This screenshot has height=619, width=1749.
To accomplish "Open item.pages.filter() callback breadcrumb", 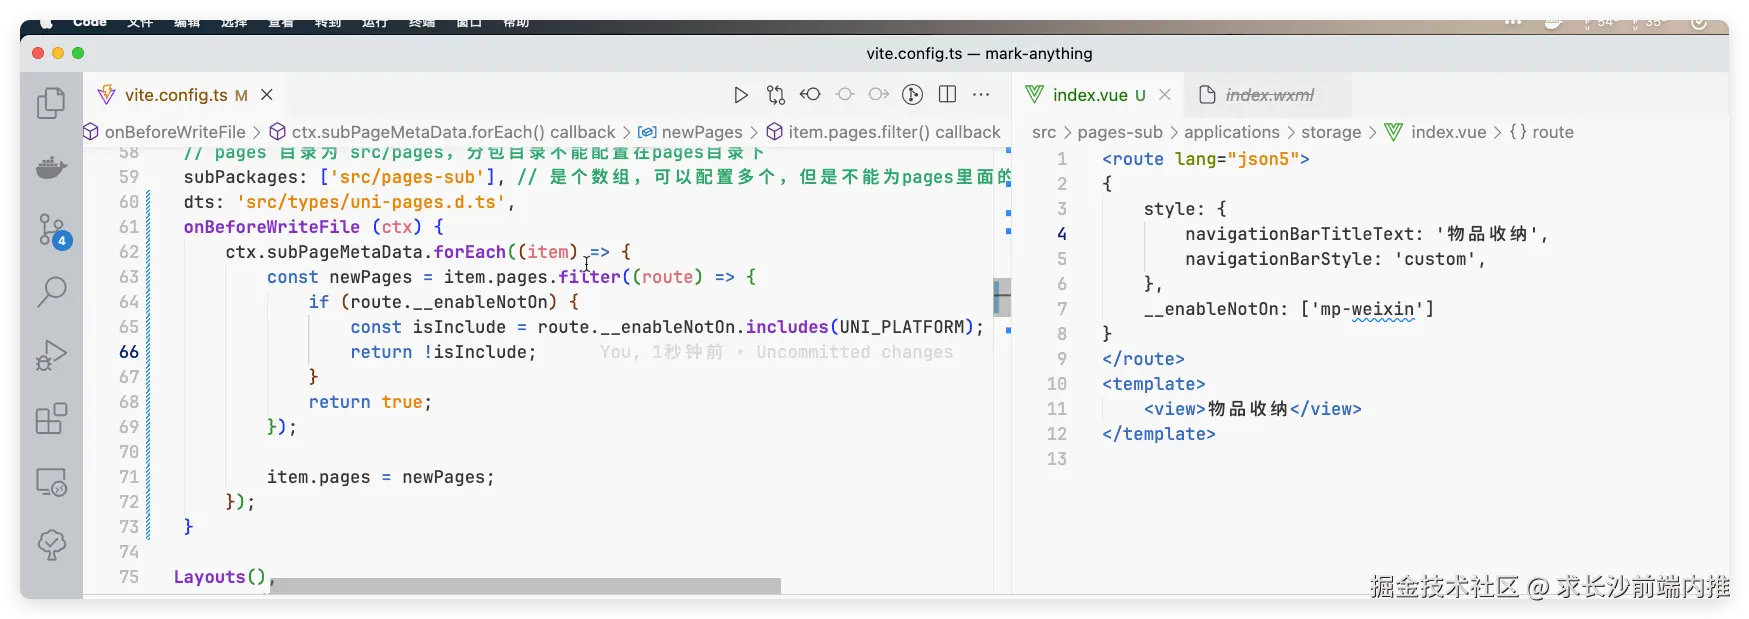I will click(894, 132).
